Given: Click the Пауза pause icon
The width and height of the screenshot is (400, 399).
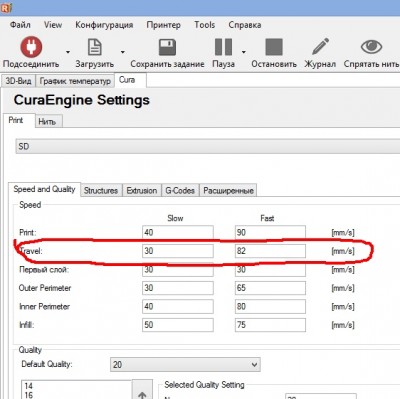Looking at the screenshot, I should (x=223, y=47).
